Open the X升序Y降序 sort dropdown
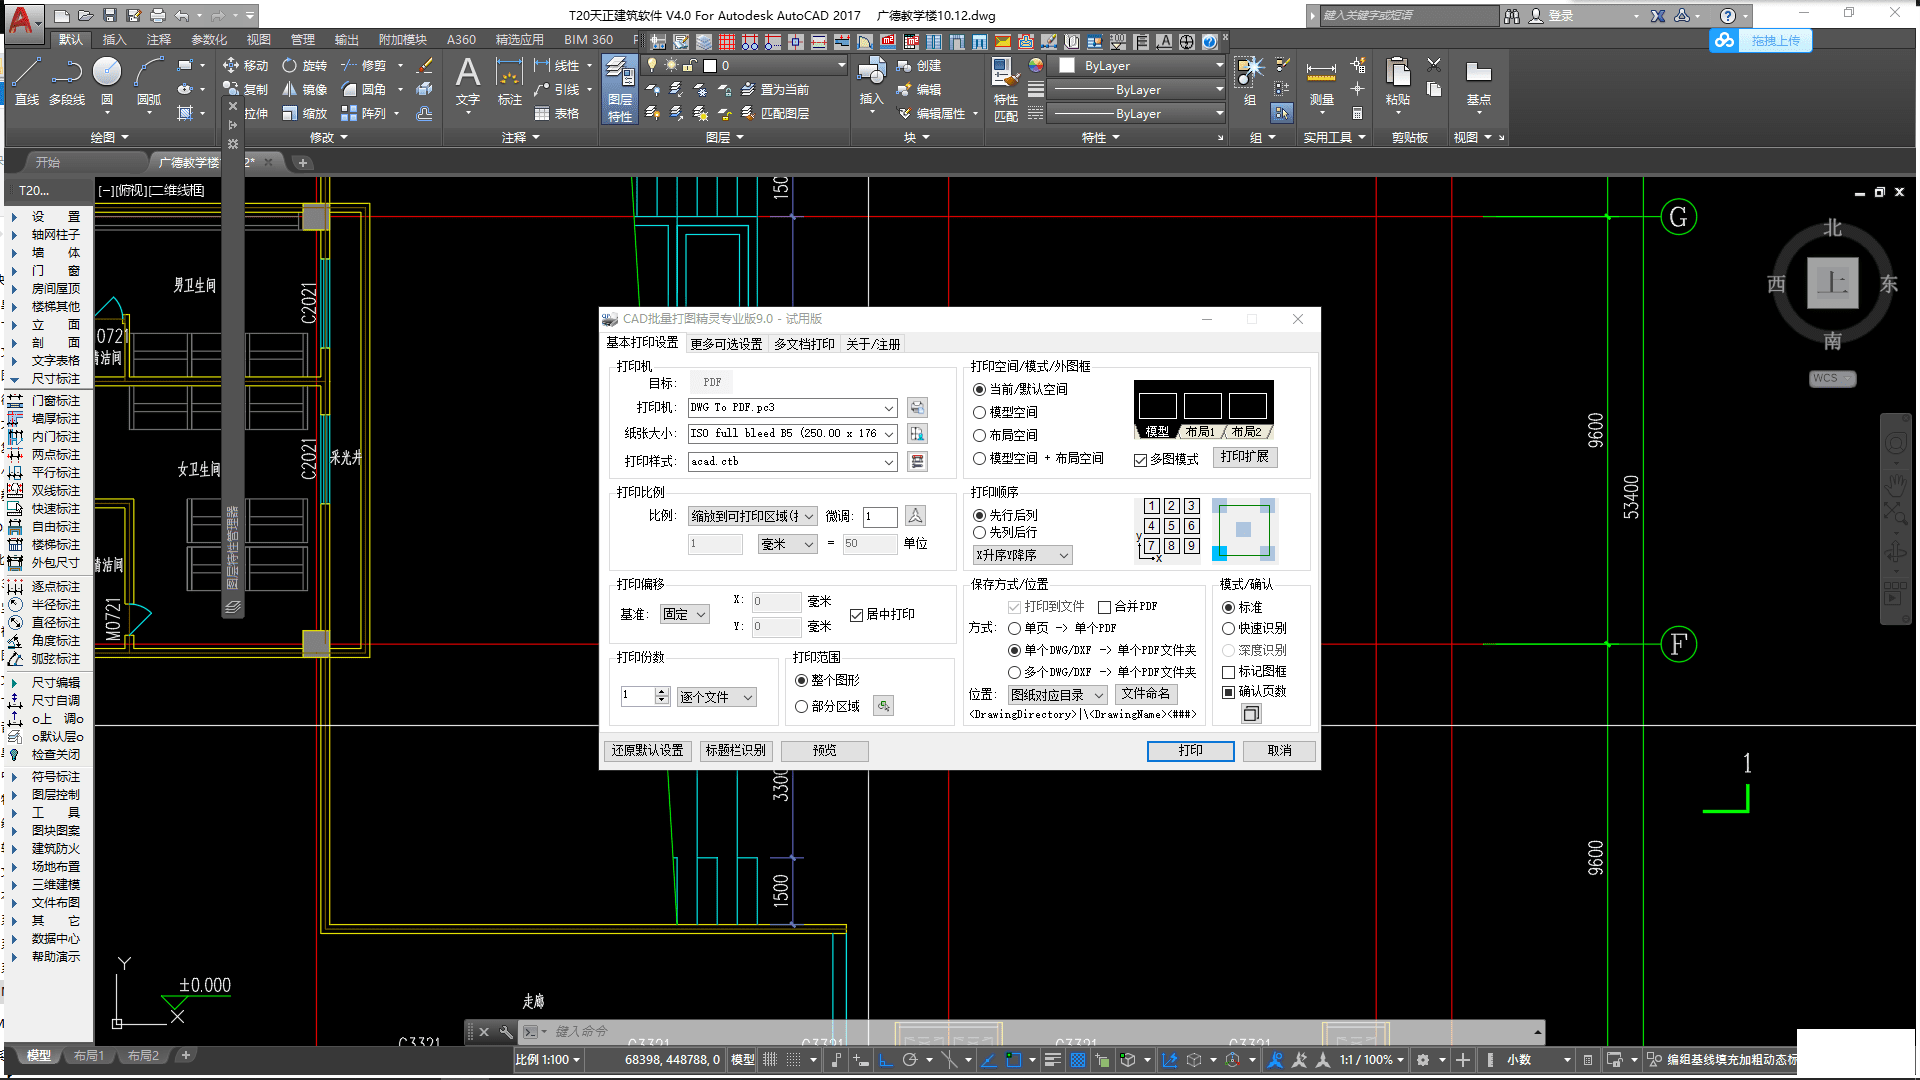The height and width of the screenshot is (1080, 1920). 1022,555
